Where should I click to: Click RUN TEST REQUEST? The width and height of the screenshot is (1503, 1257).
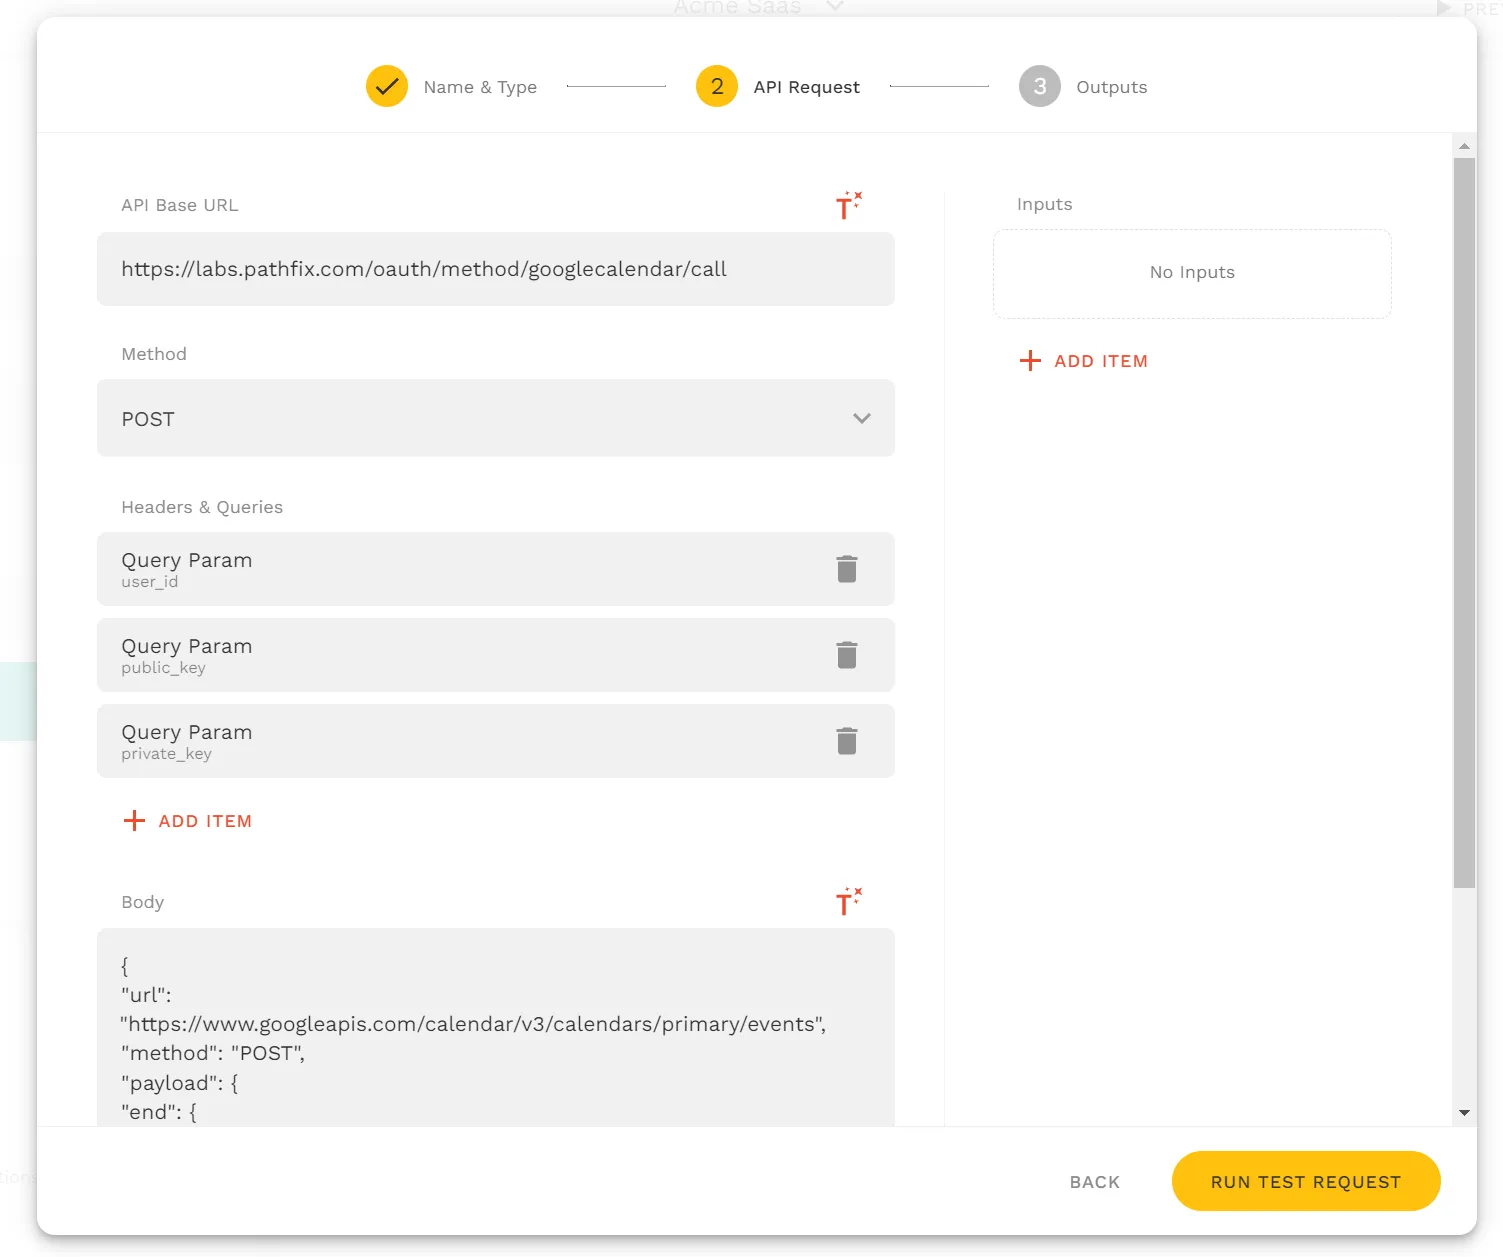pyautogui.click(x=1306, y=1181)
